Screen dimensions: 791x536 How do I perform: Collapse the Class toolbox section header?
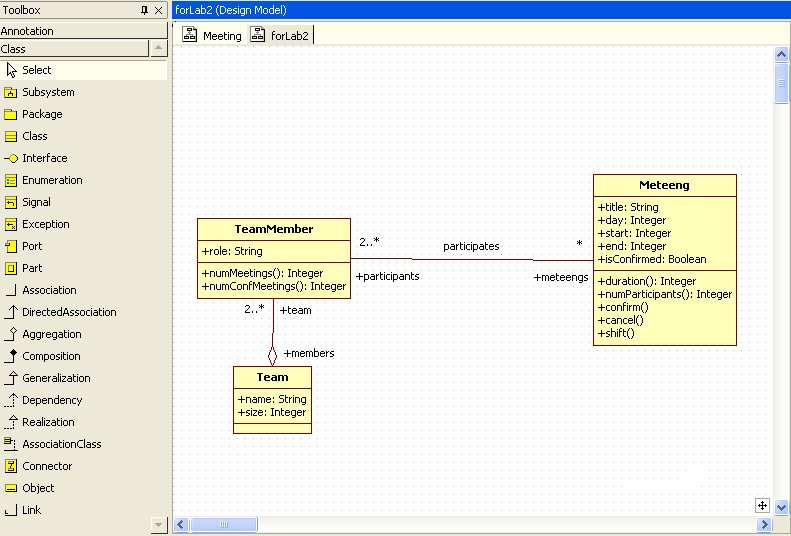74,49
